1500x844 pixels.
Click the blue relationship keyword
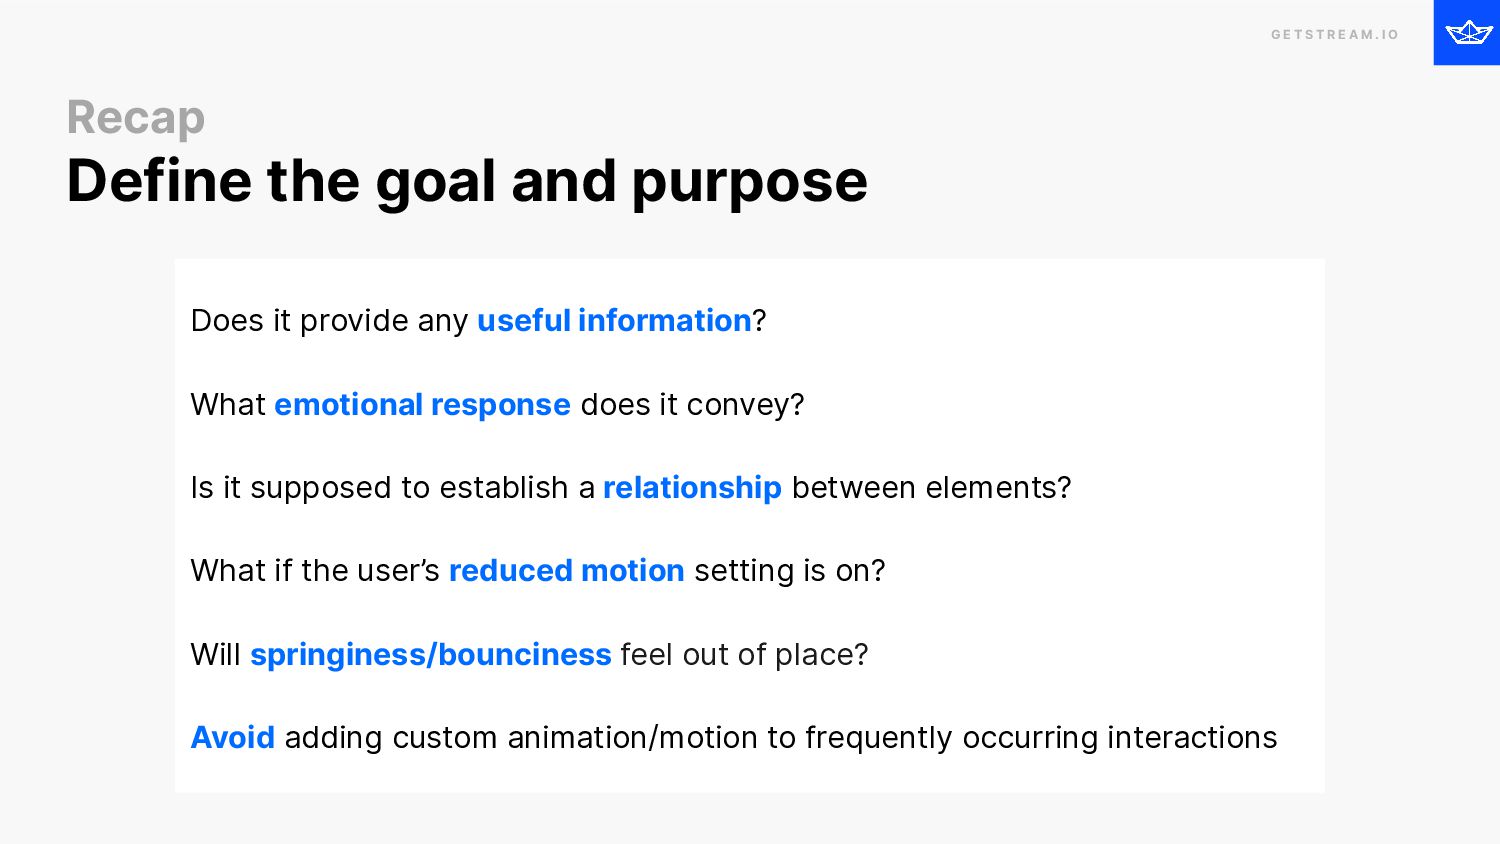click(x=692, y=488)
